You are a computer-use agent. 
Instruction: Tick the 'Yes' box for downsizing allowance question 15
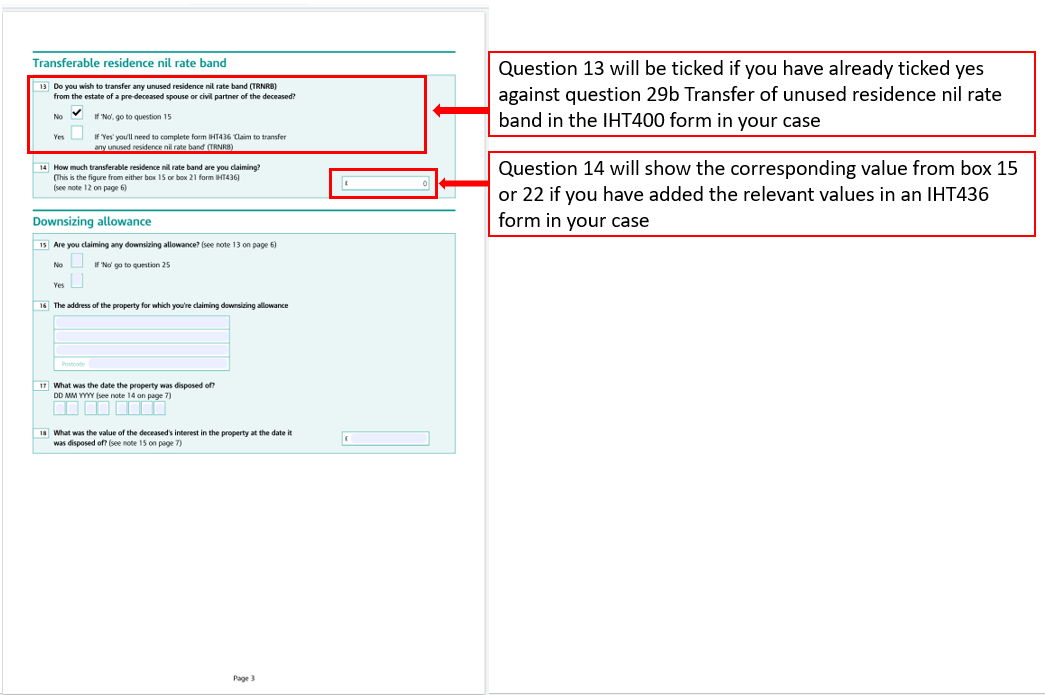pos(77,282)
